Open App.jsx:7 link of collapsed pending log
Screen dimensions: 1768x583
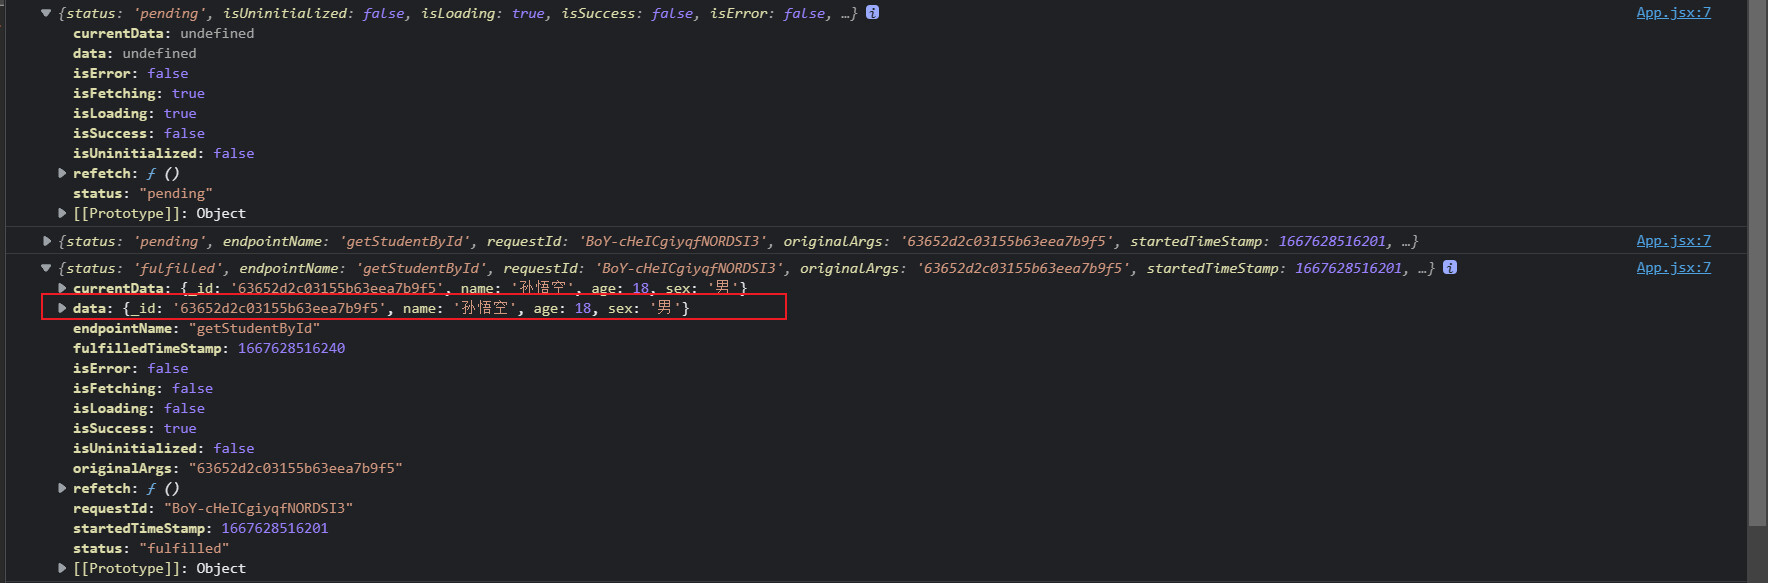1673,241
